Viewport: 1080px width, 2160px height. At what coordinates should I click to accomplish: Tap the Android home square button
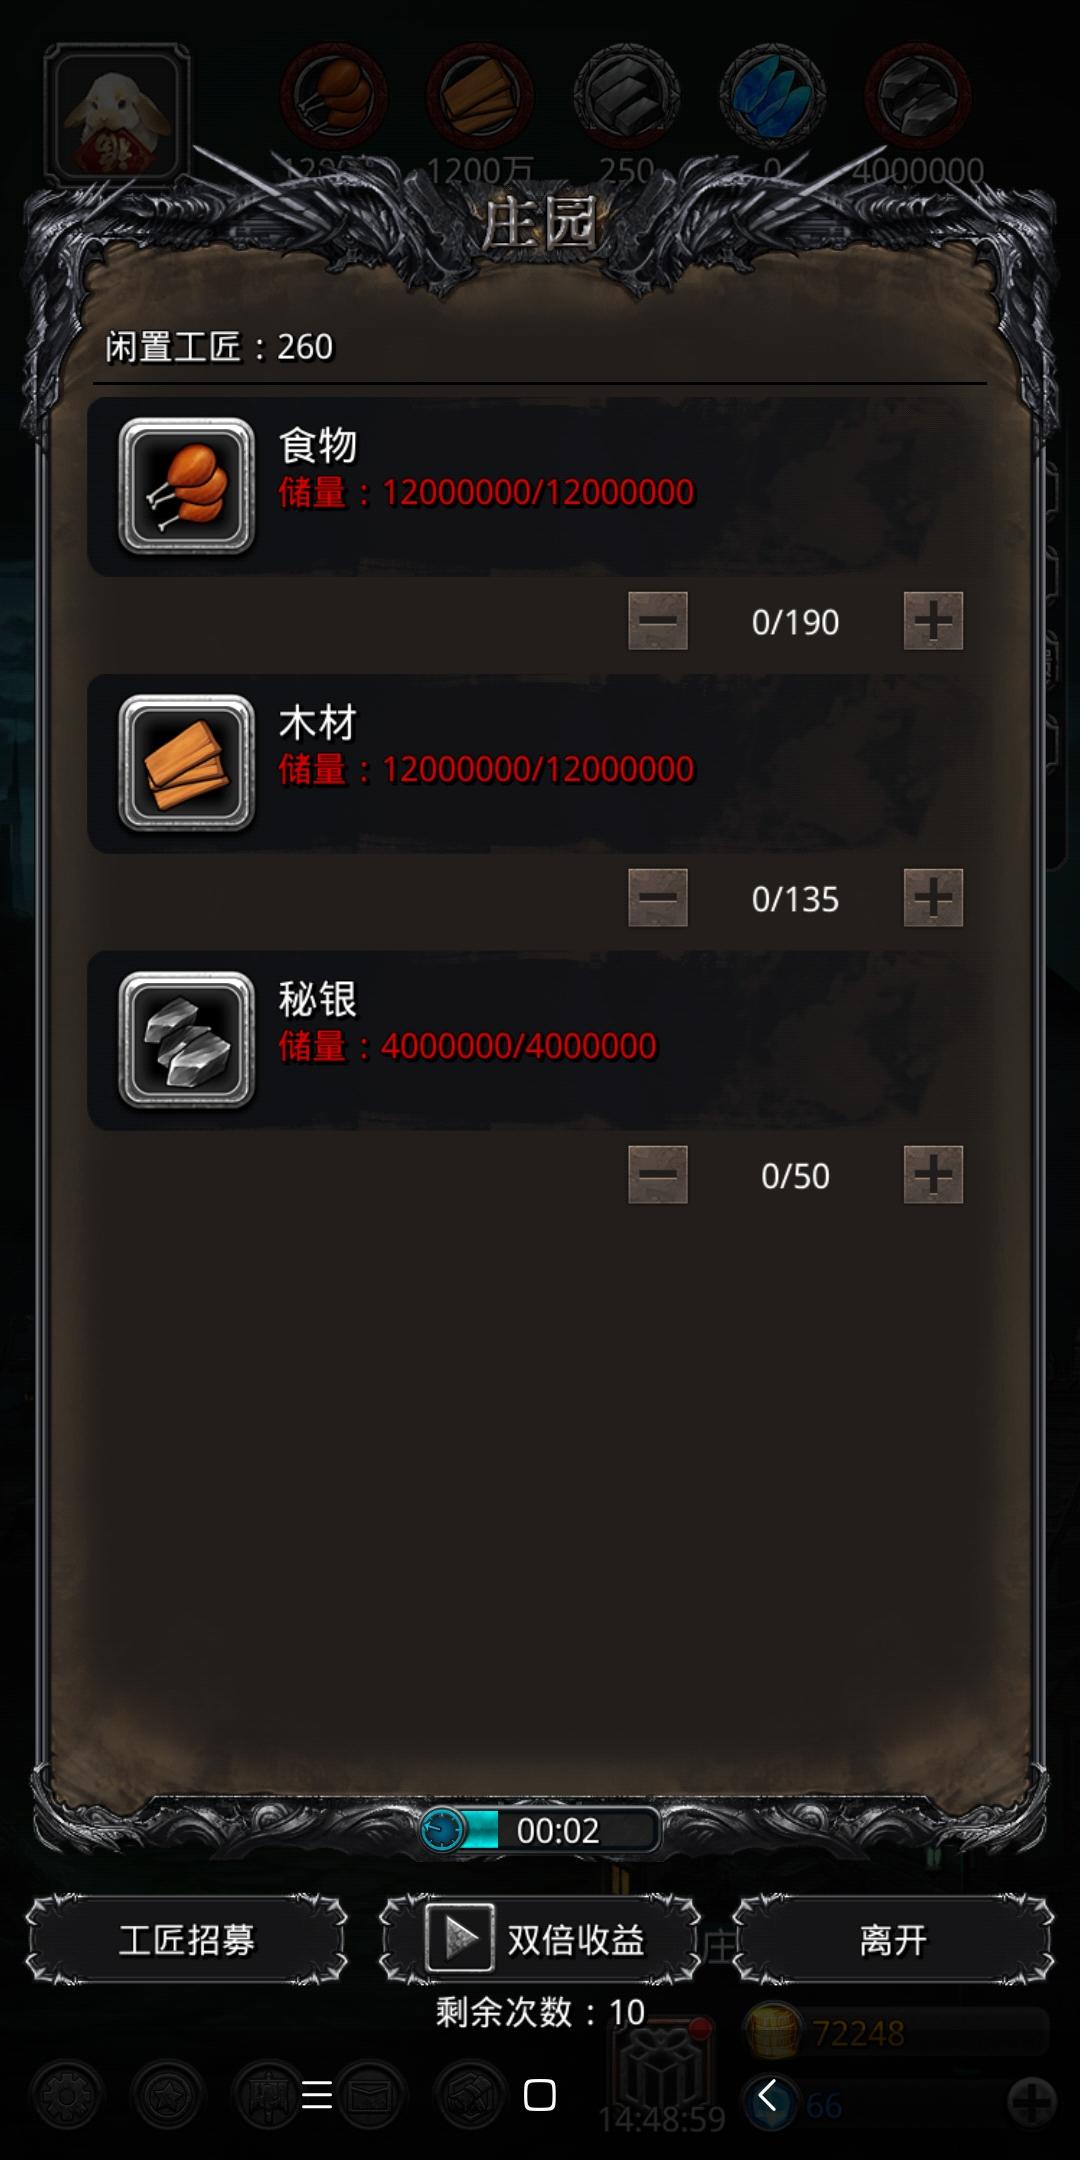click(x=540, y=2095)
